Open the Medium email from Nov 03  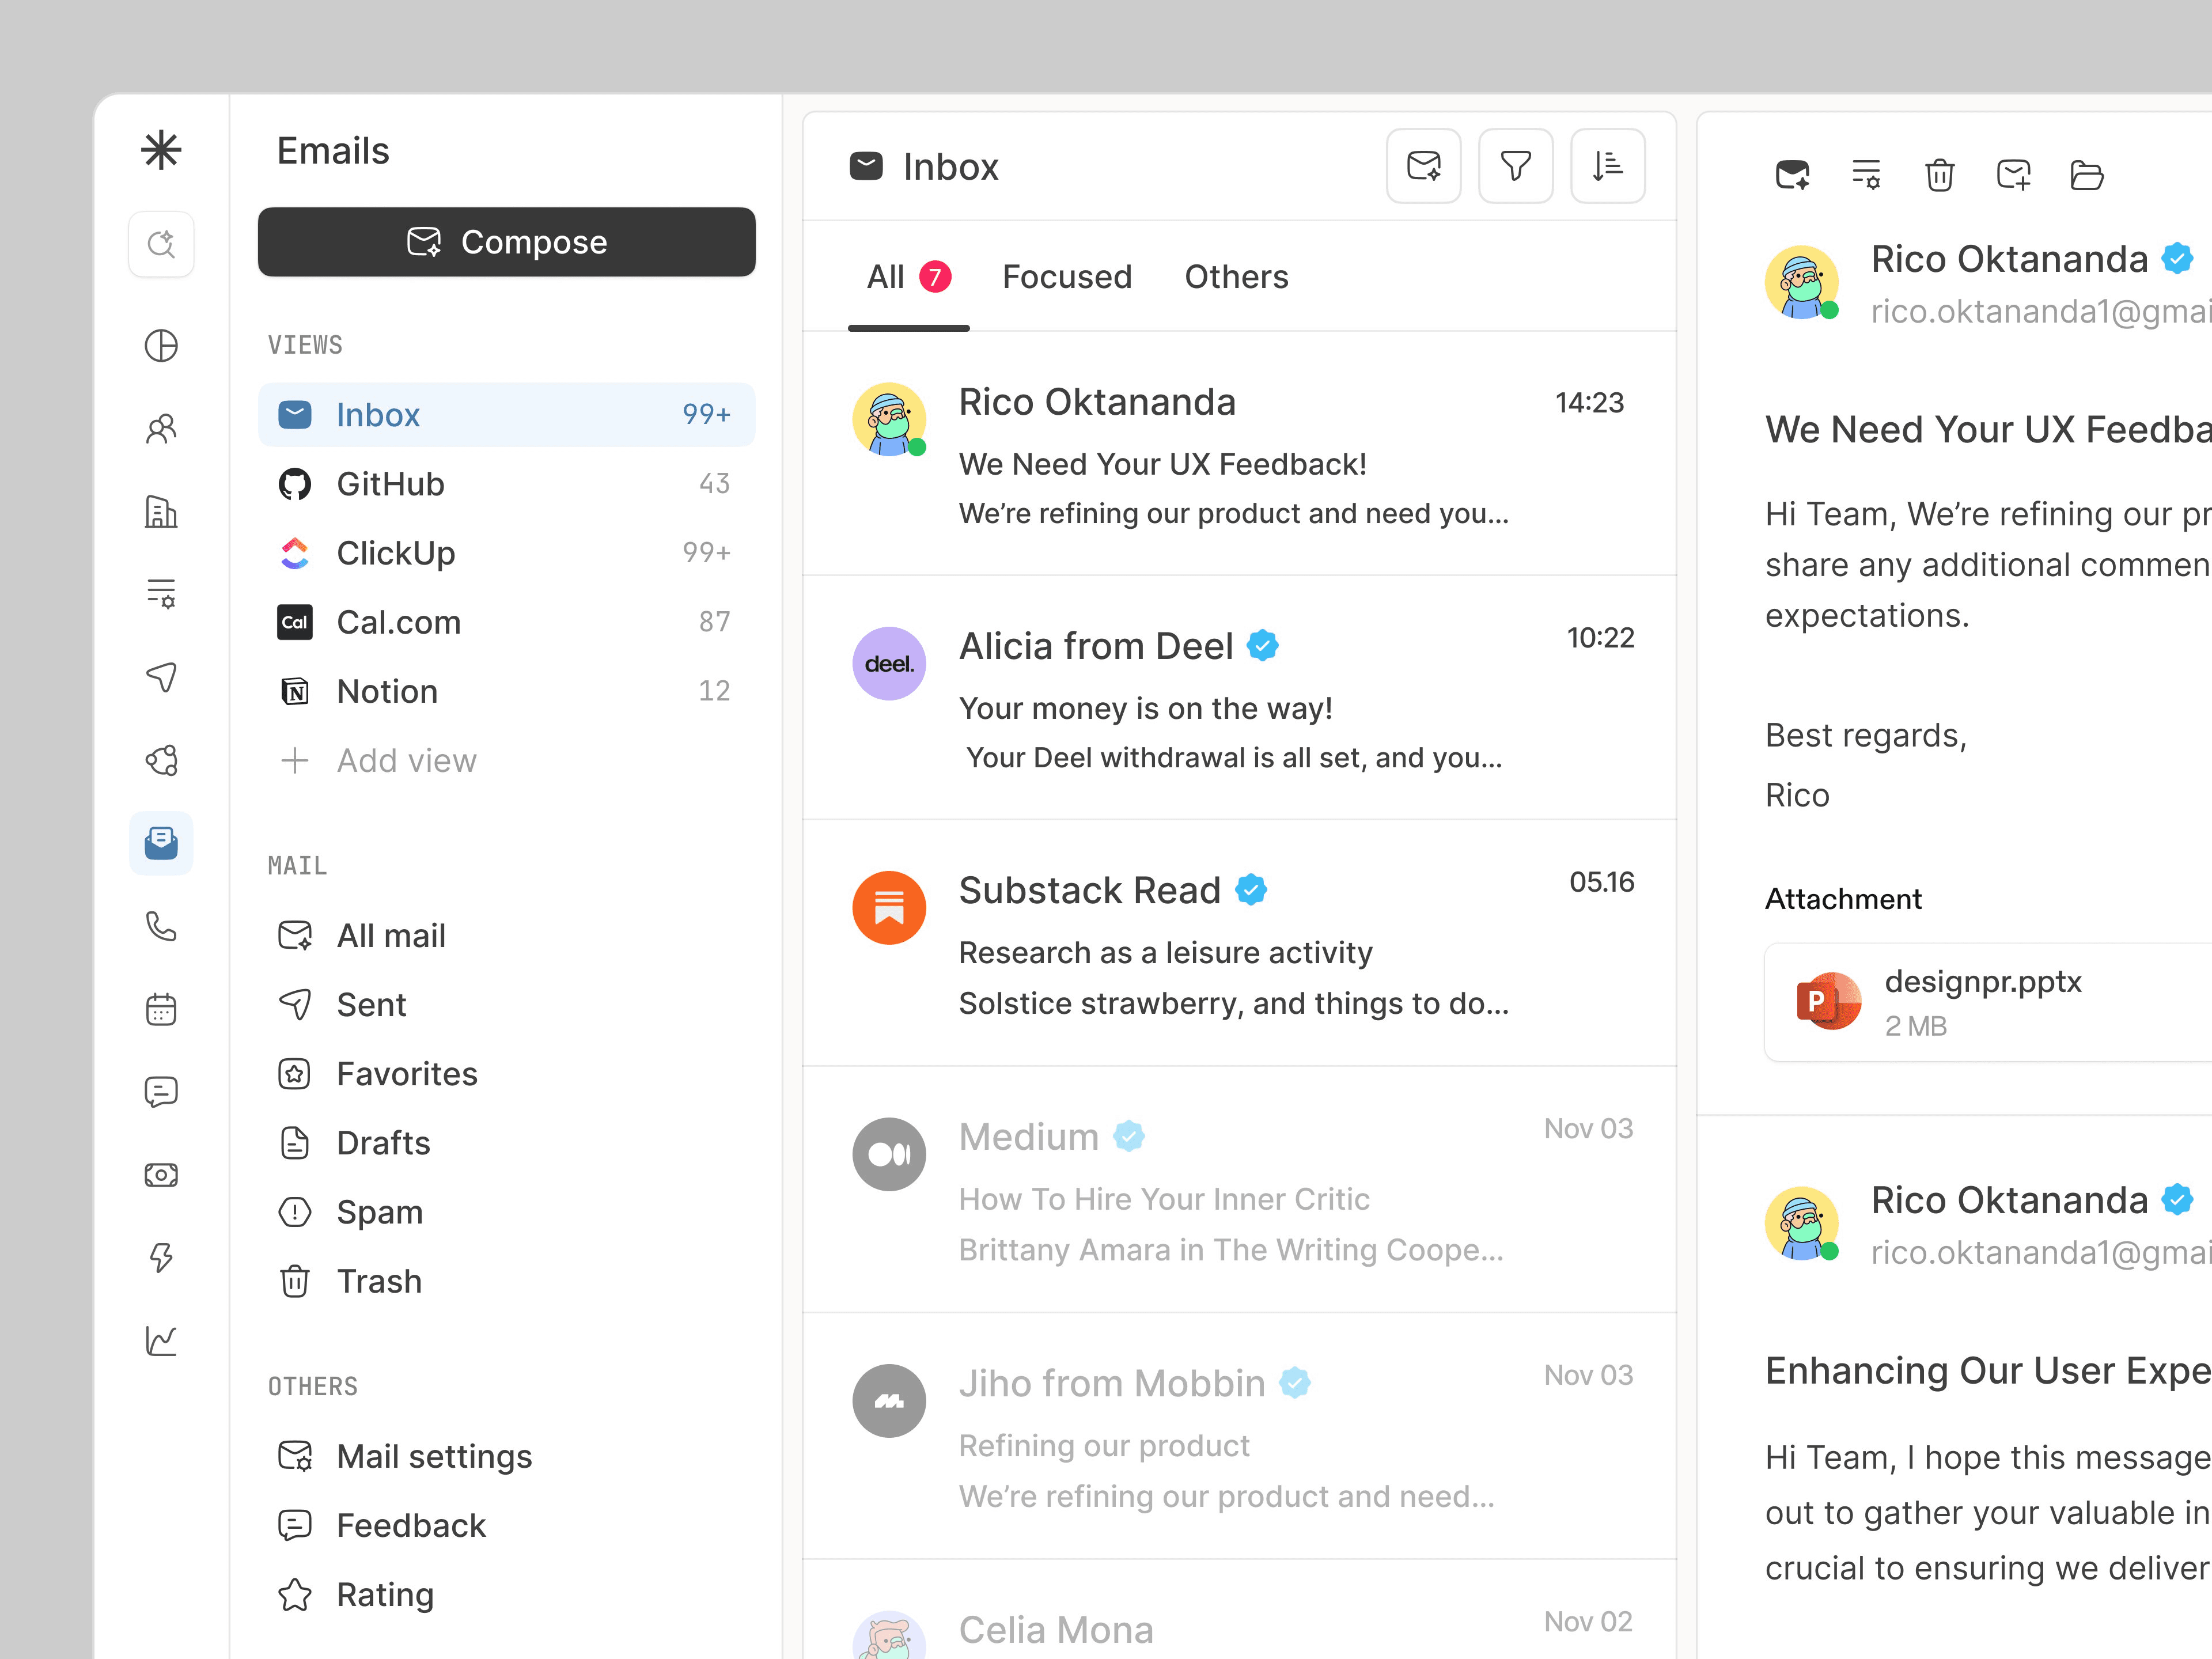click(x=1239, y=1190)
